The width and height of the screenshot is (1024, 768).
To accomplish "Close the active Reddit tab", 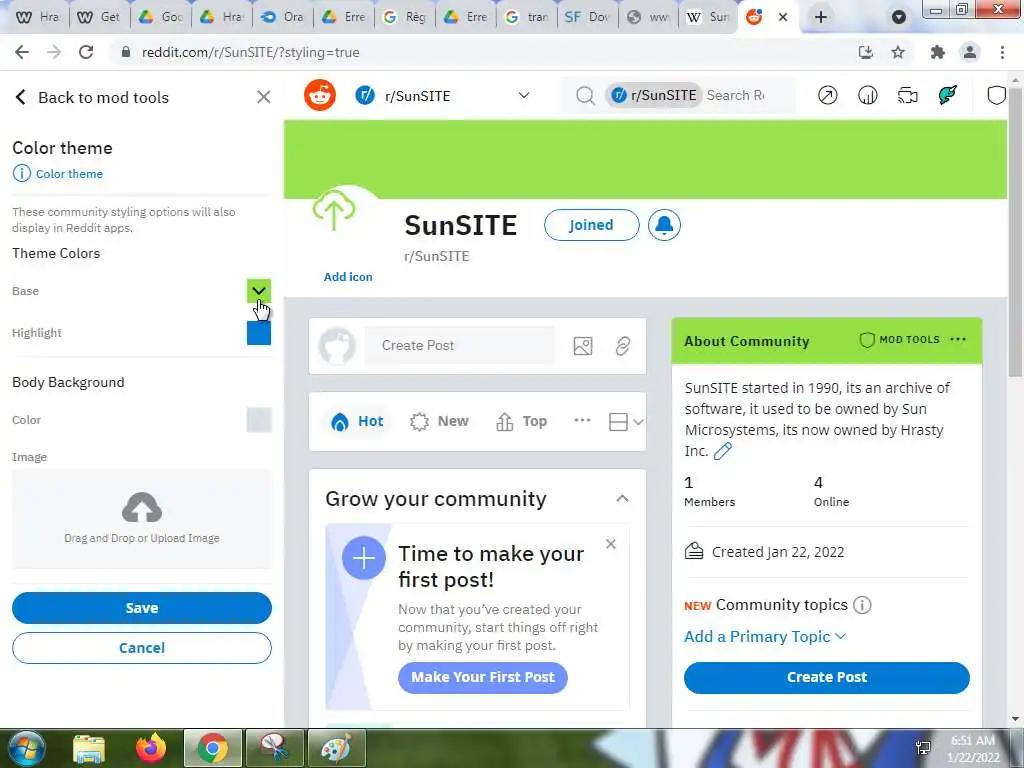I will coord(783,18).
